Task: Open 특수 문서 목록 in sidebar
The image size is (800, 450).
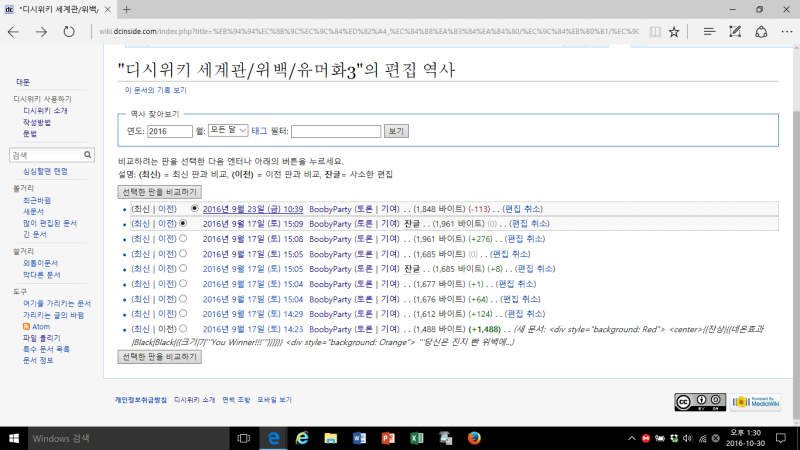Action: [46, 349]
